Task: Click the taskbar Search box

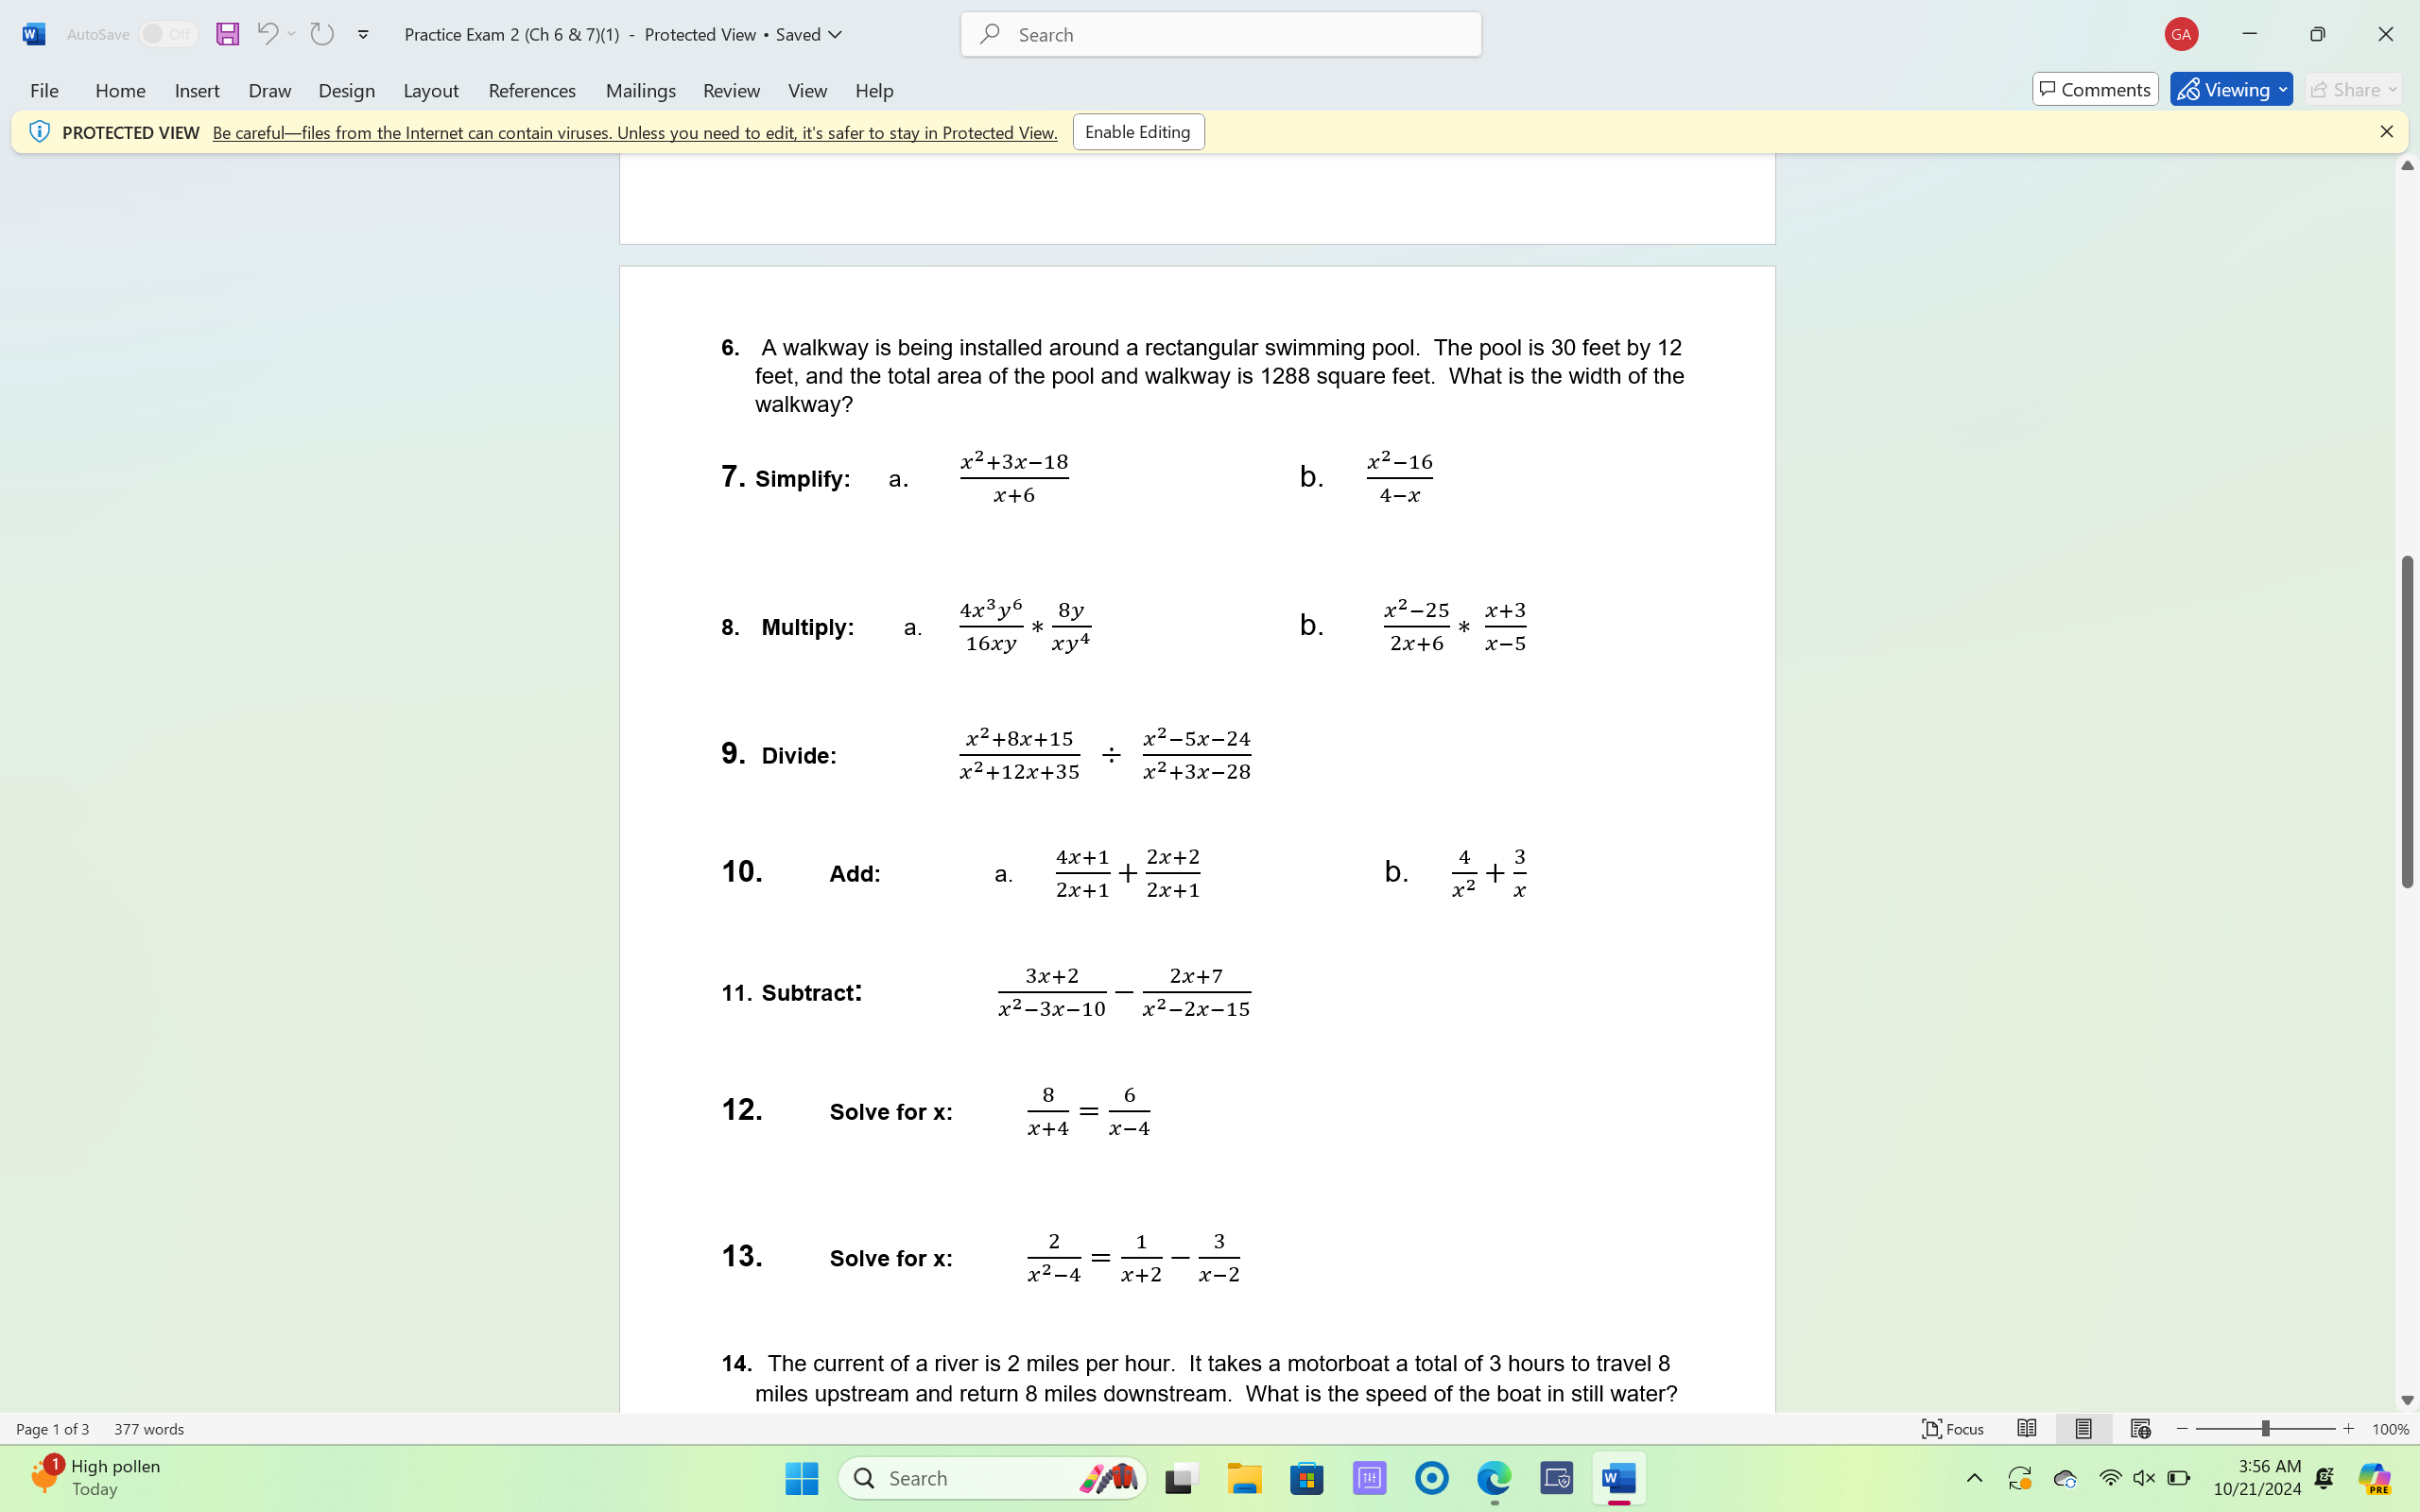Action: click(992, 1478)
